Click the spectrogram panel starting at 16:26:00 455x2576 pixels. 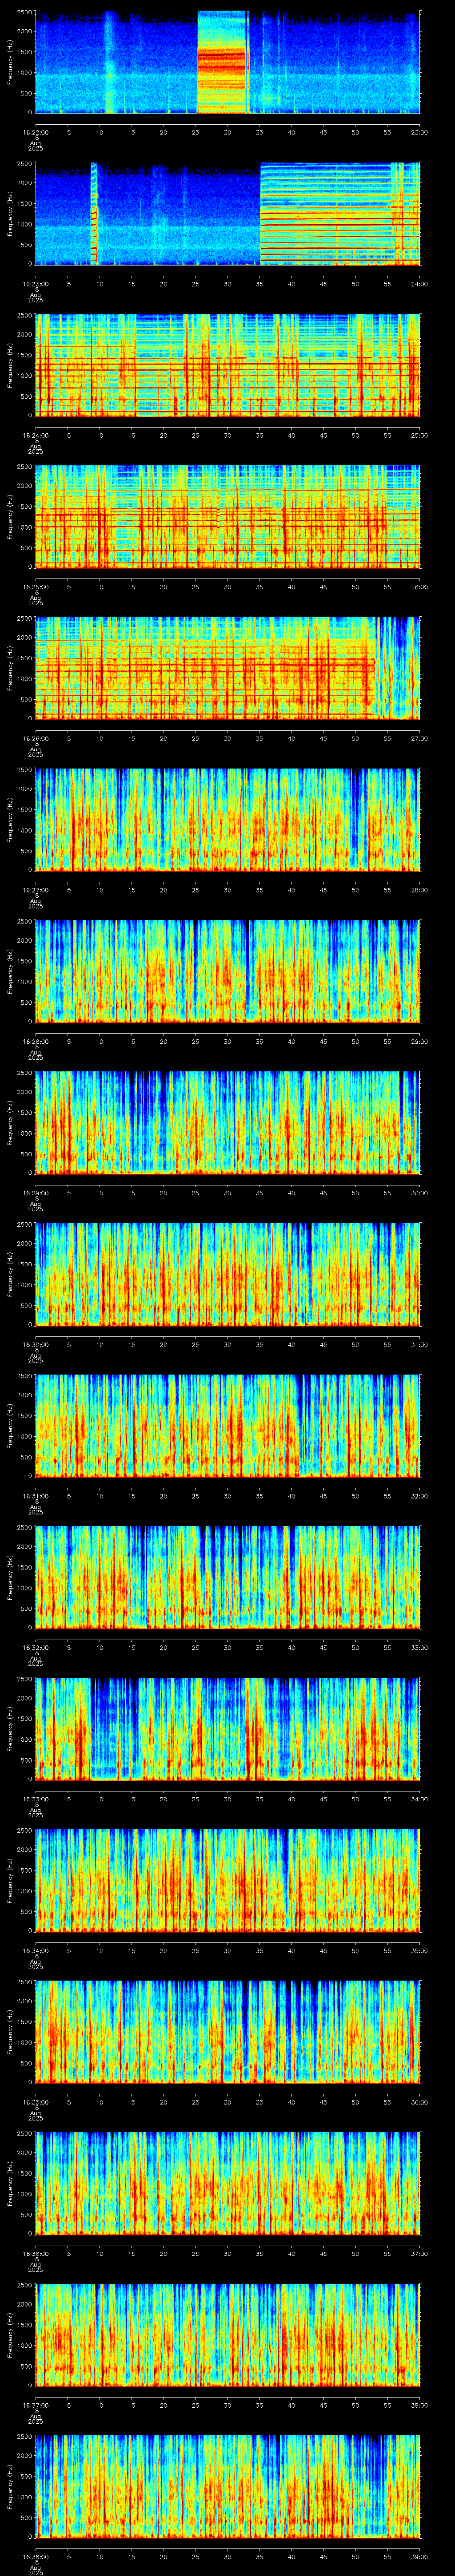click(228, 668)
